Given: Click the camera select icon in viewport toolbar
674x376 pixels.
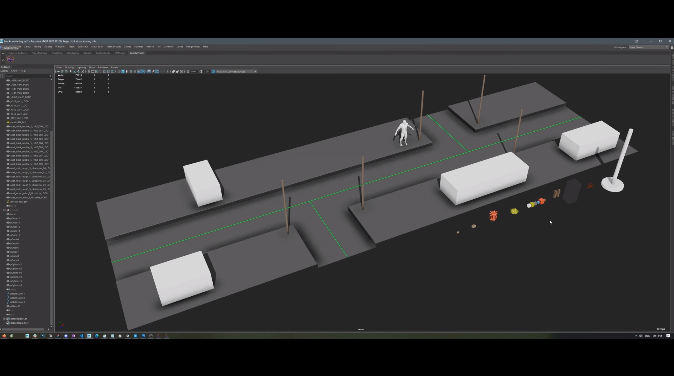Looking at the screenshot, I should 58,71.
